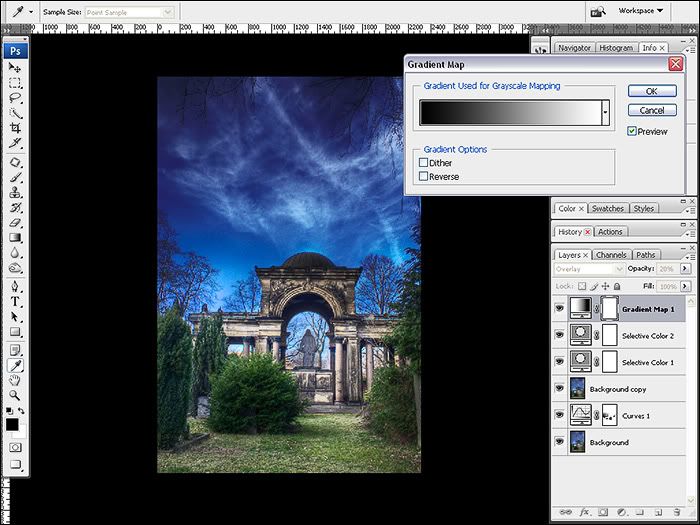Select the History Brush tool

15,208
